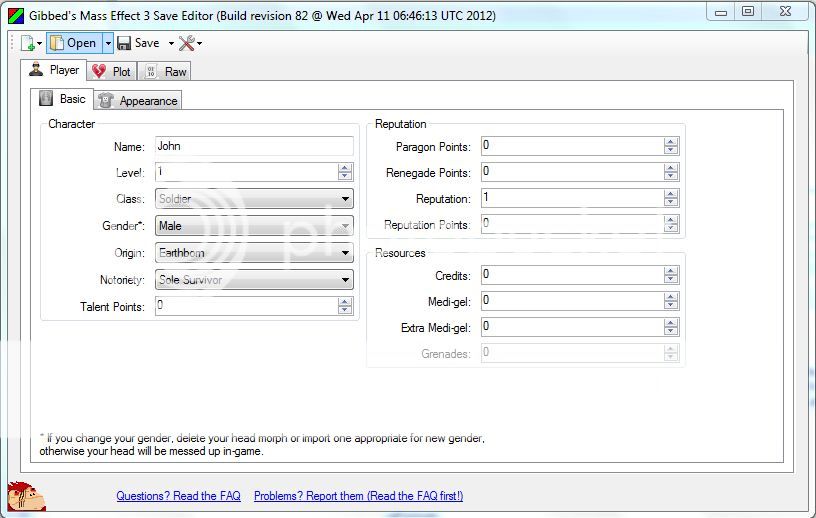Click the Medi-gel value field
Screen dimensions: 816x518
click(572, 301)
